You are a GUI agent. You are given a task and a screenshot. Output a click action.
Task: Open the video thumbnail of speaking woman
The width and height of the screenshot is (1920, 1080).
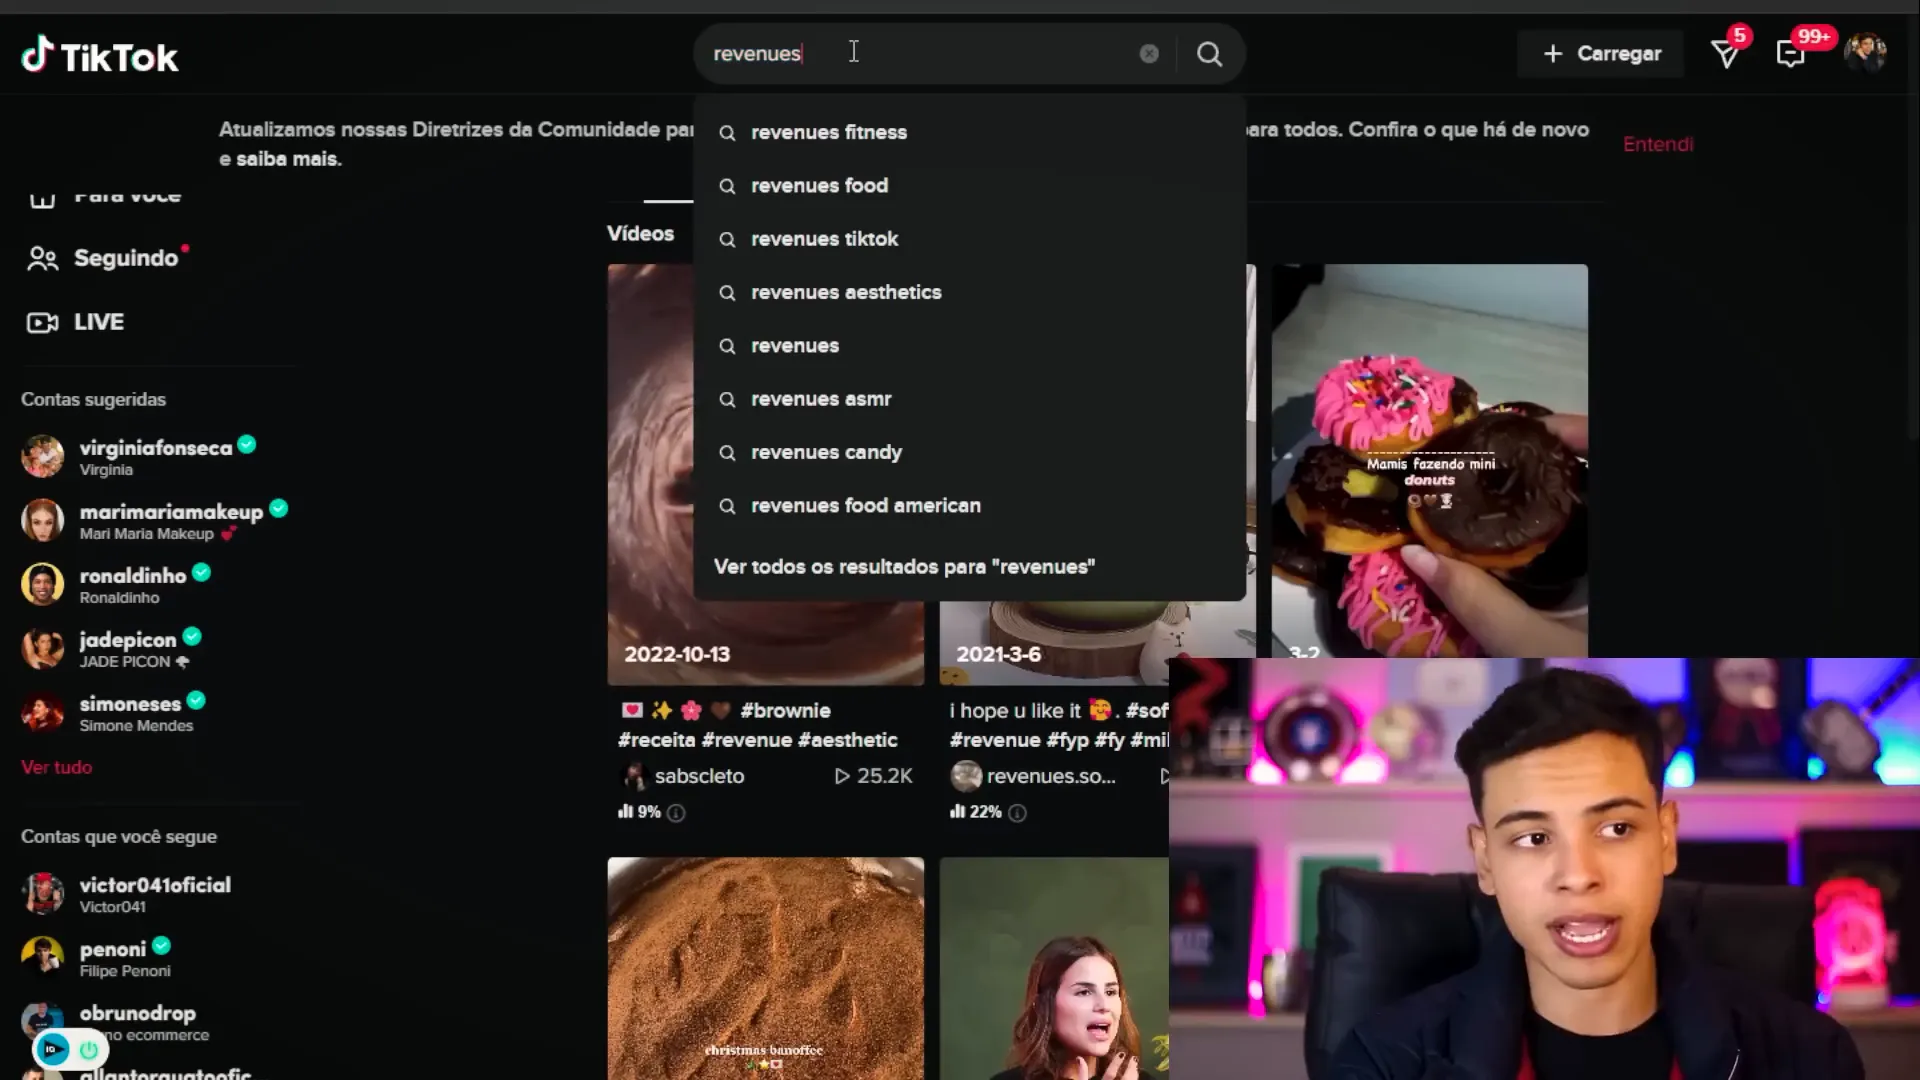tap(1053, 968)
